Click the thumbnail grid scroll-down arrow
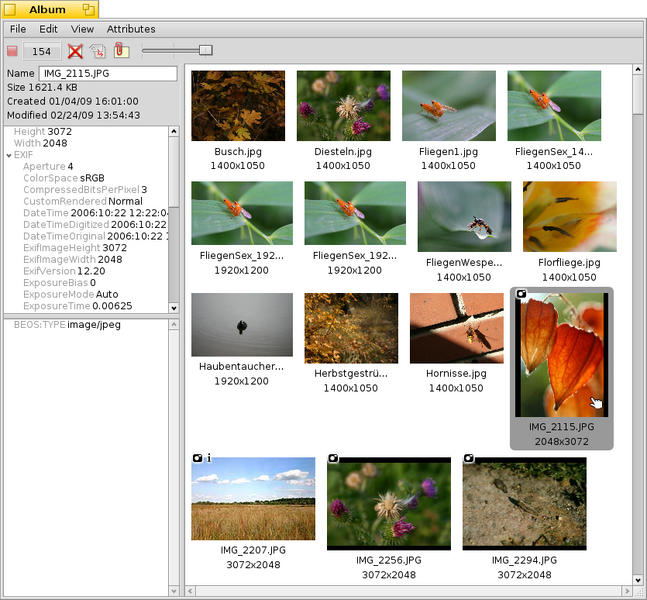Screen dimensions: 647x600 [638, 580]
